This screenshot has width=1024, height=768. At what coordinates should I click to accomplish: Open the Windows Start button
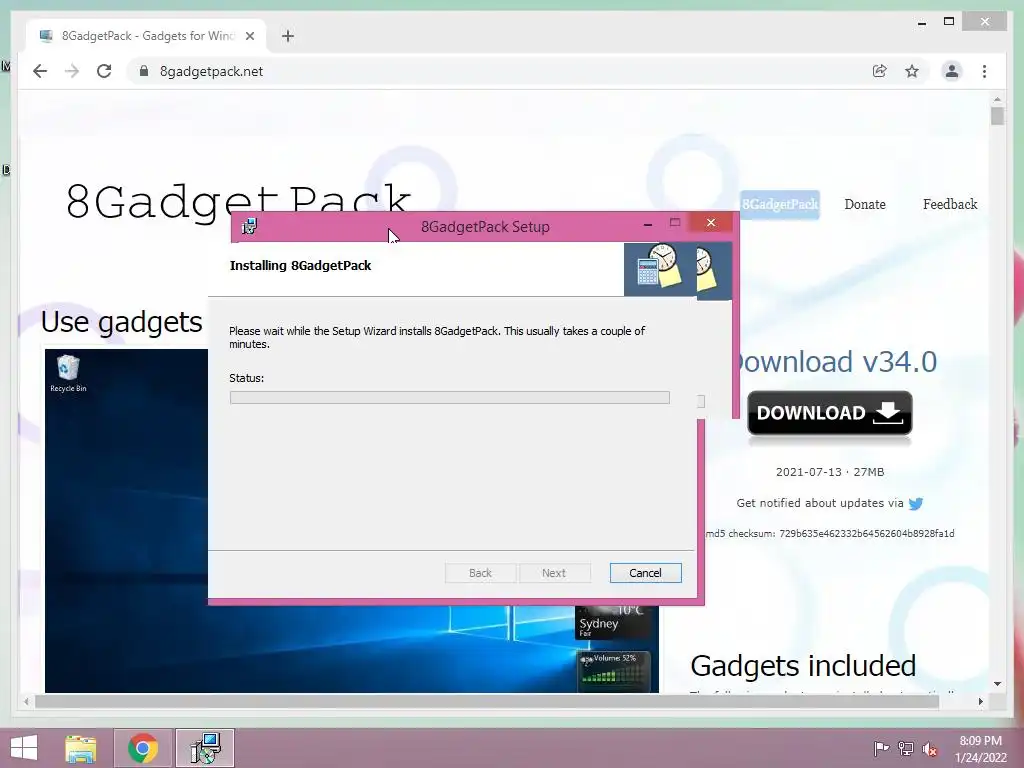(24, 748)
